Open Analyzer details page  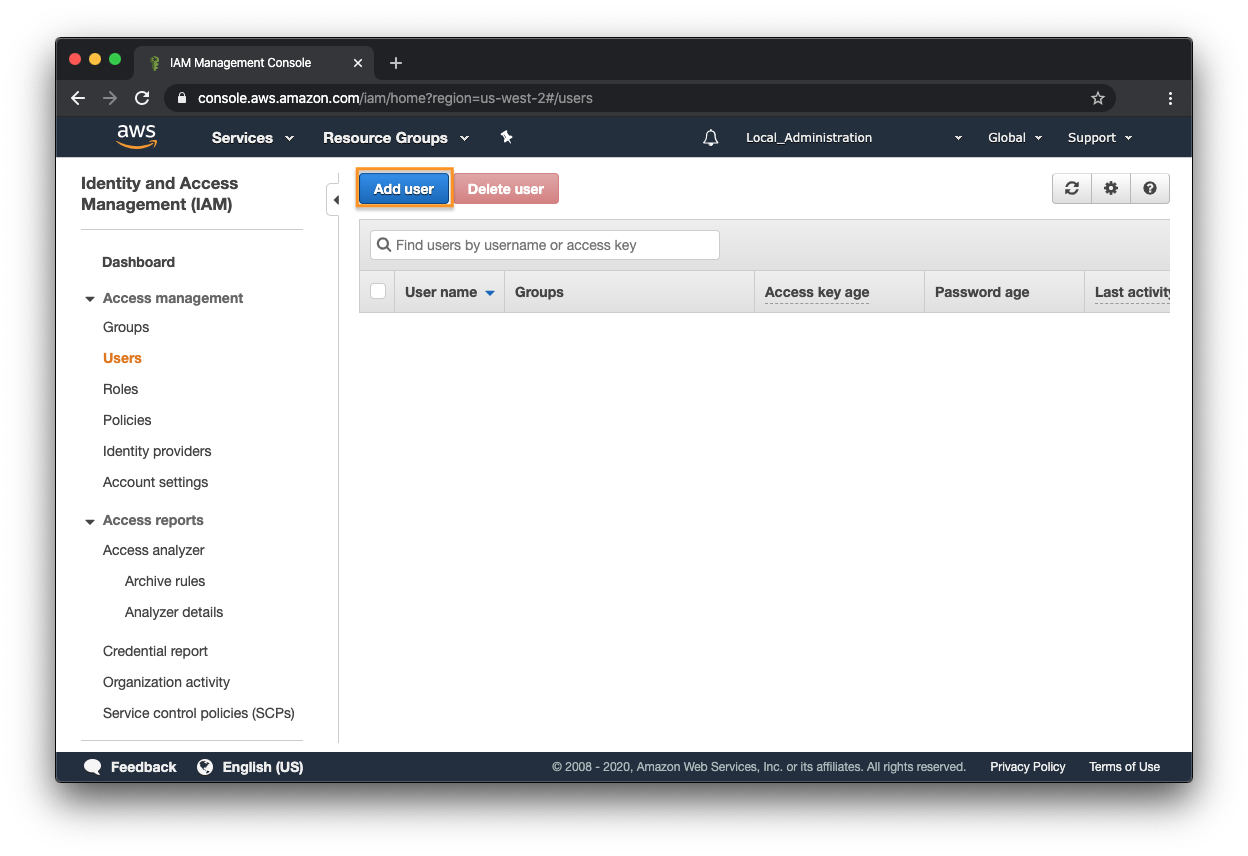[174, 612]
